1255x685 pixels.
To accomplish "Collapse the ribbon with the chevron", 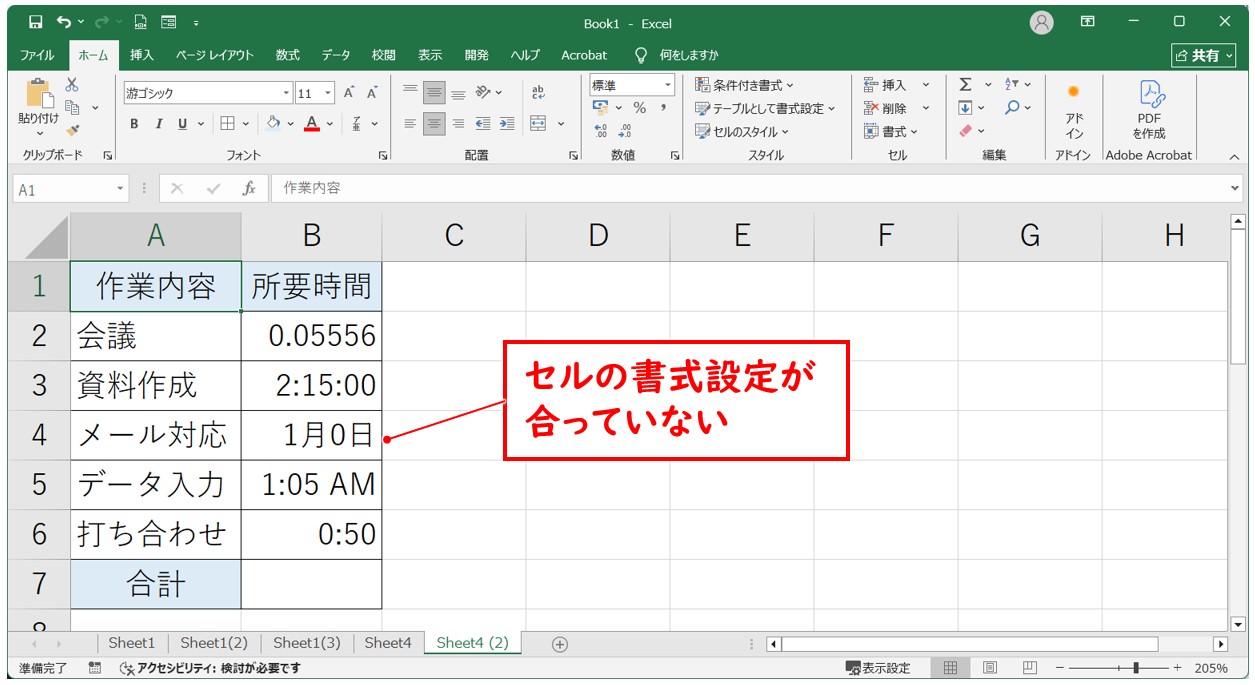I will [1233, 156].
